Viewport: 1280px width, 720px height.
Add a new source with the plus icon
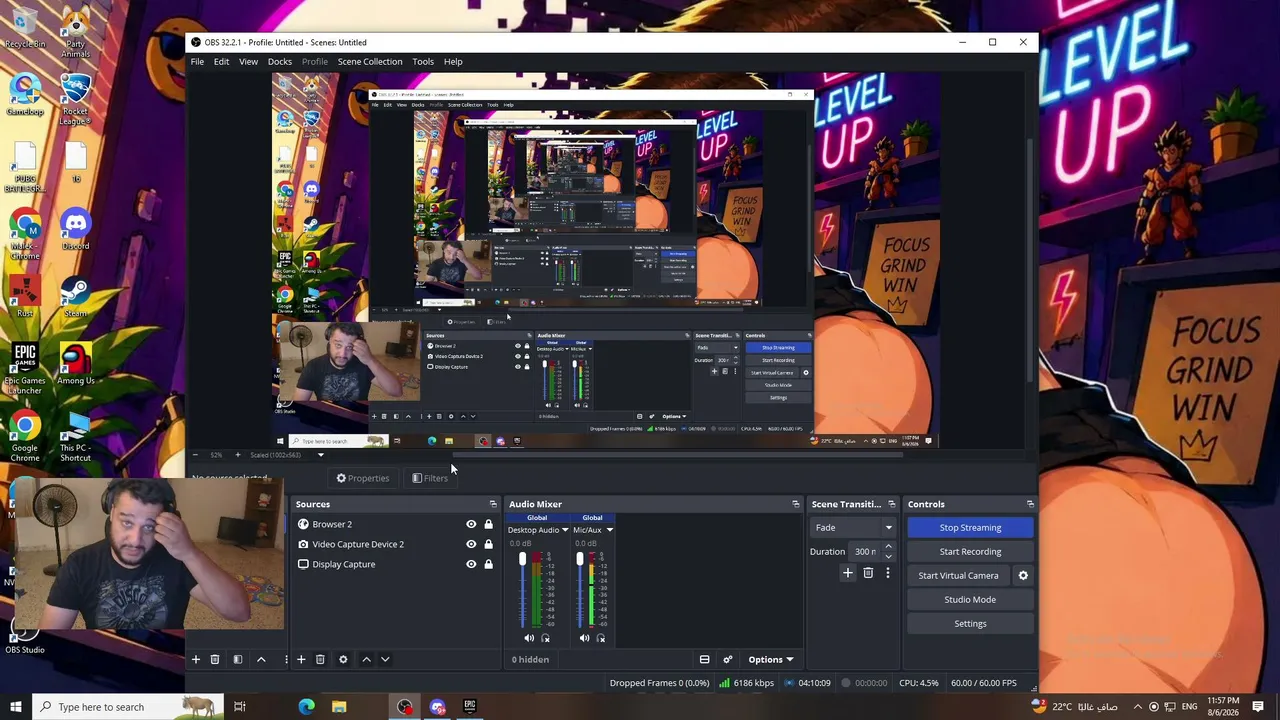tap(301, 659)
